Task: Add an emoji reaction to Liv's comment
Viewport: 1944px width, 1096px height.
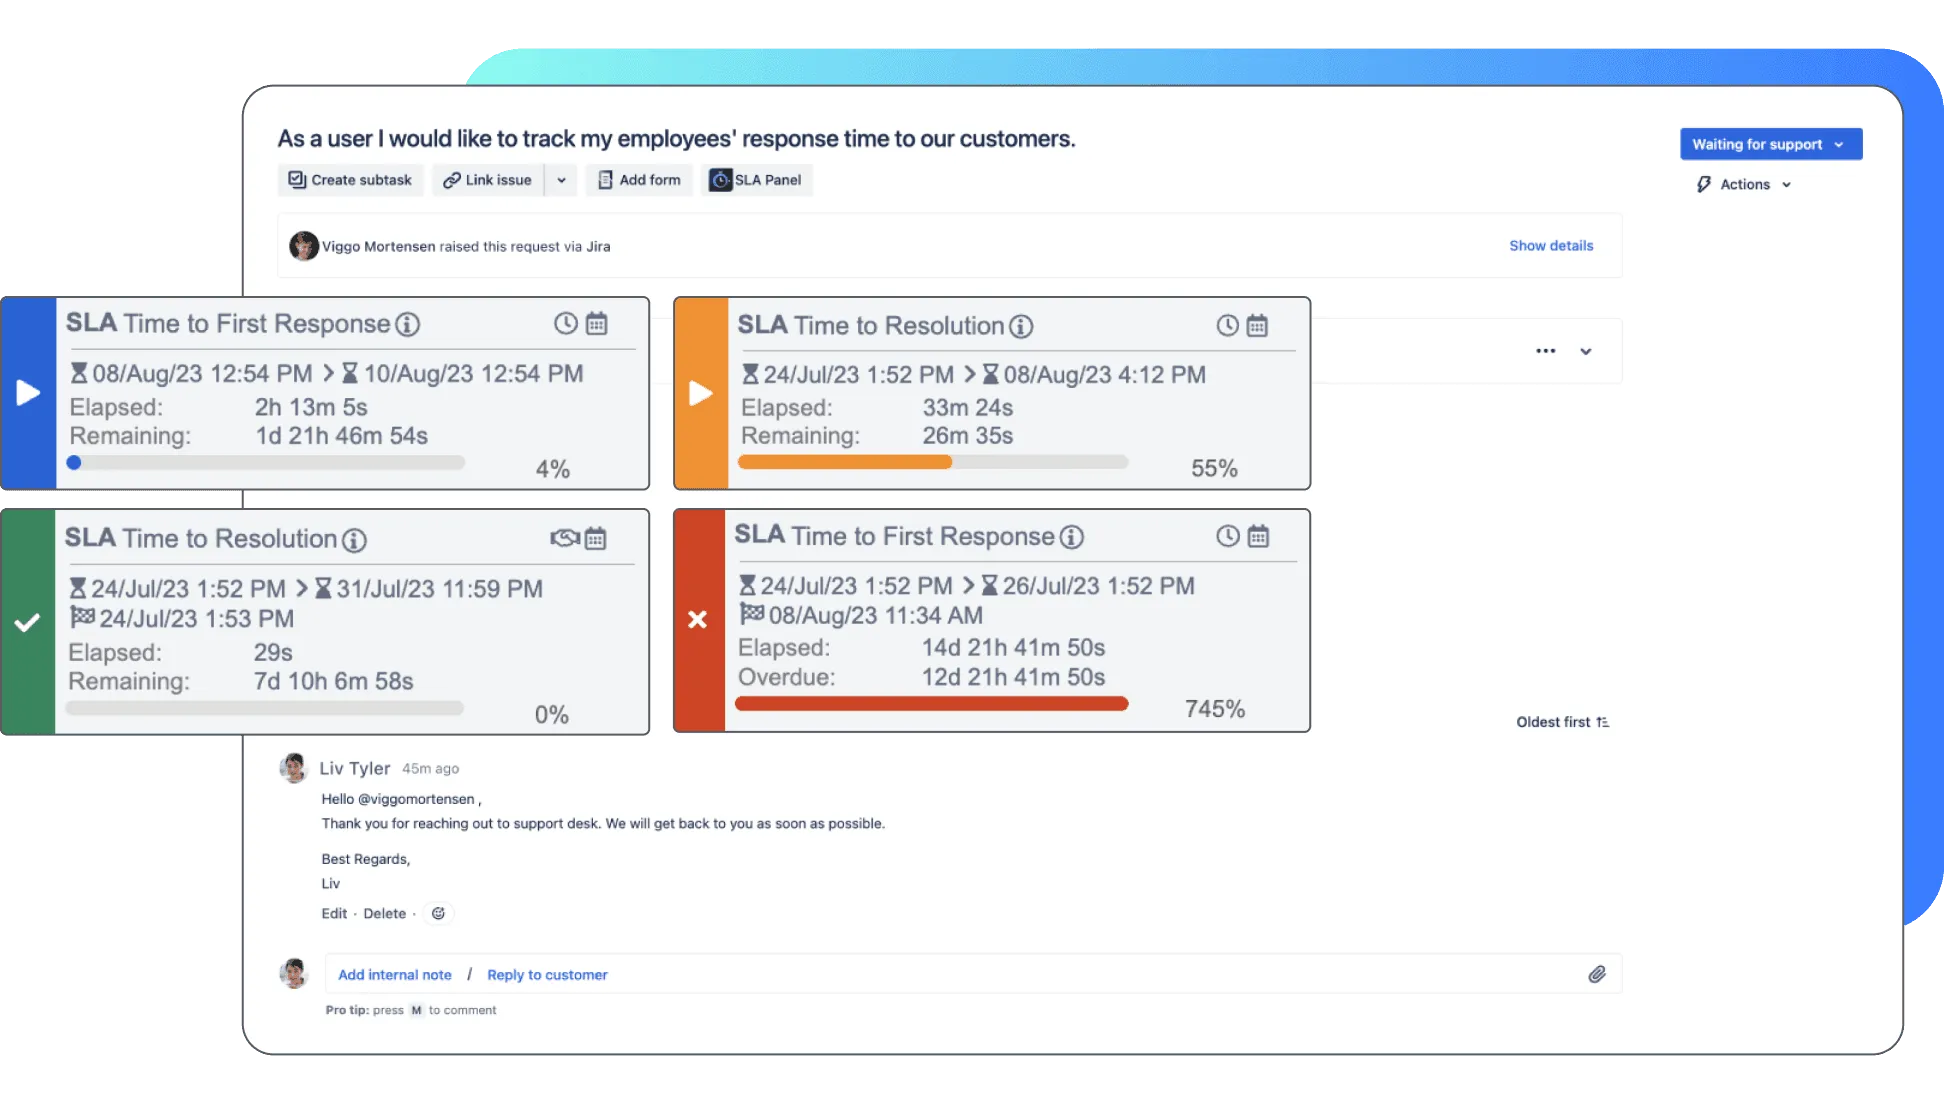Action: [x=438, y=913]
